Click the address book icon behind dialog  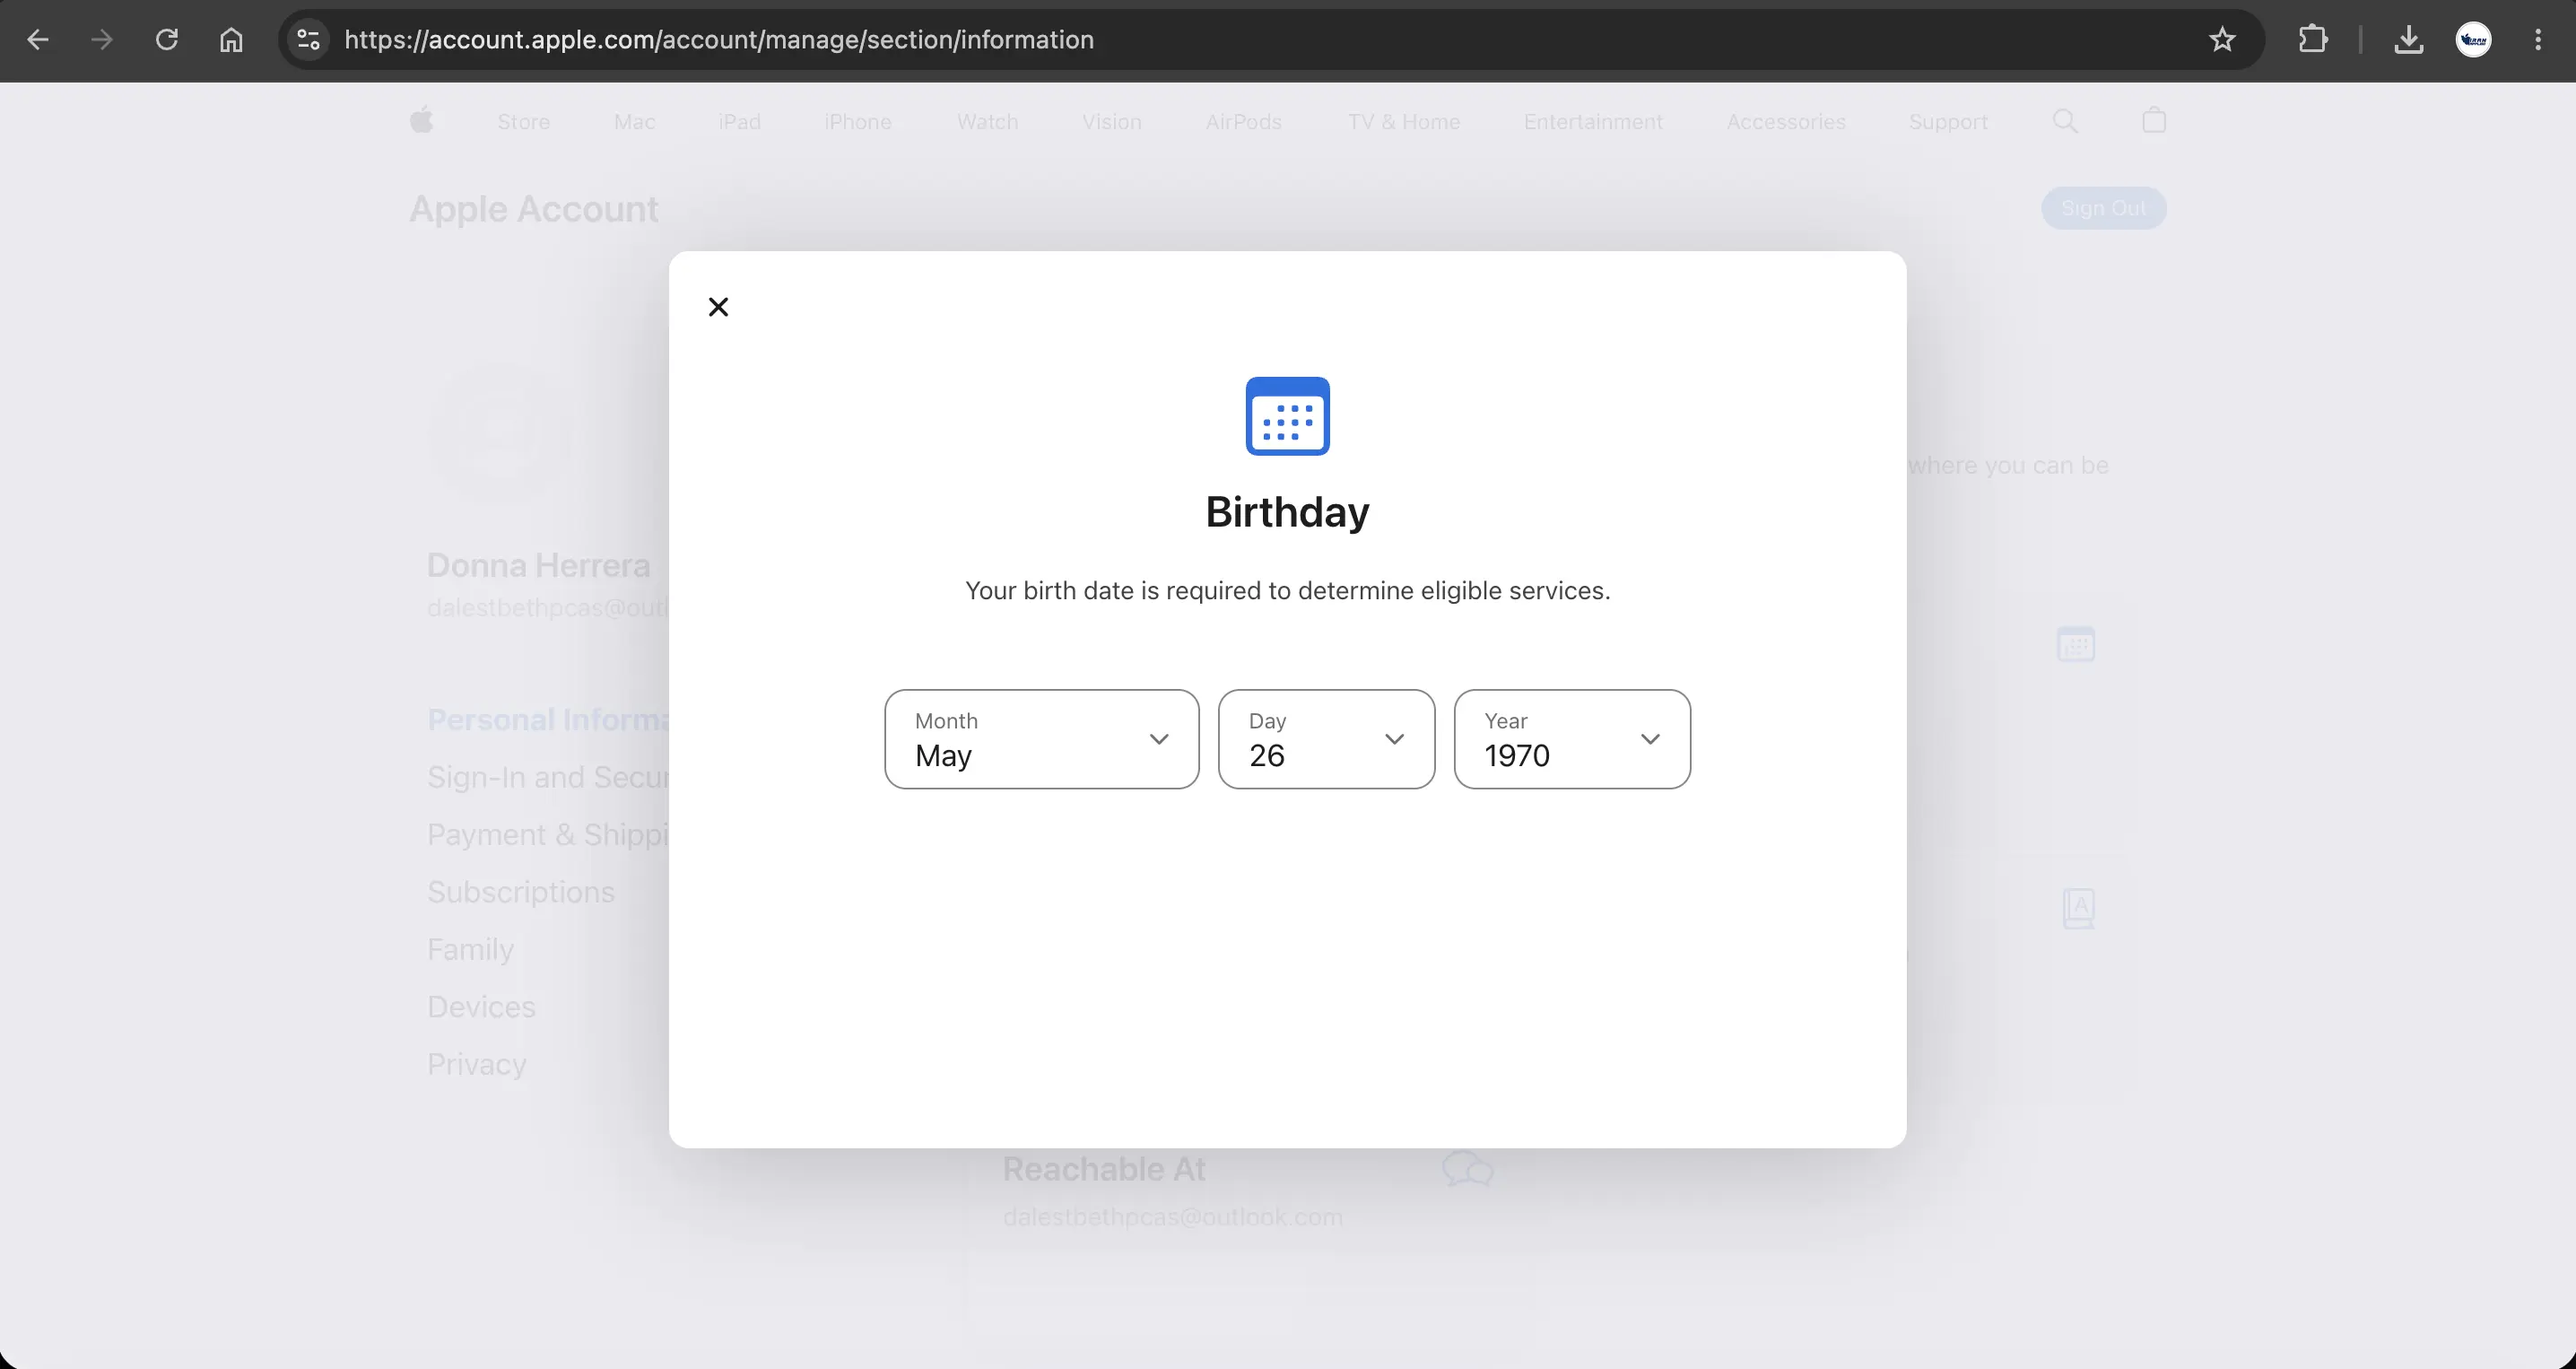click(2079, 908)
